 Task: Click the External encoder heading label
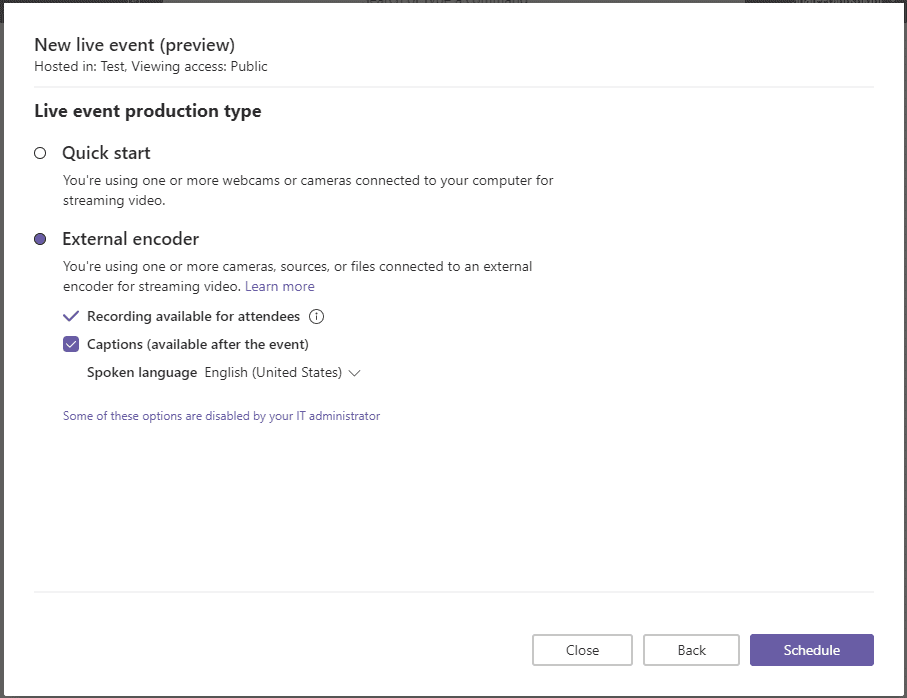tap(131, 239)
